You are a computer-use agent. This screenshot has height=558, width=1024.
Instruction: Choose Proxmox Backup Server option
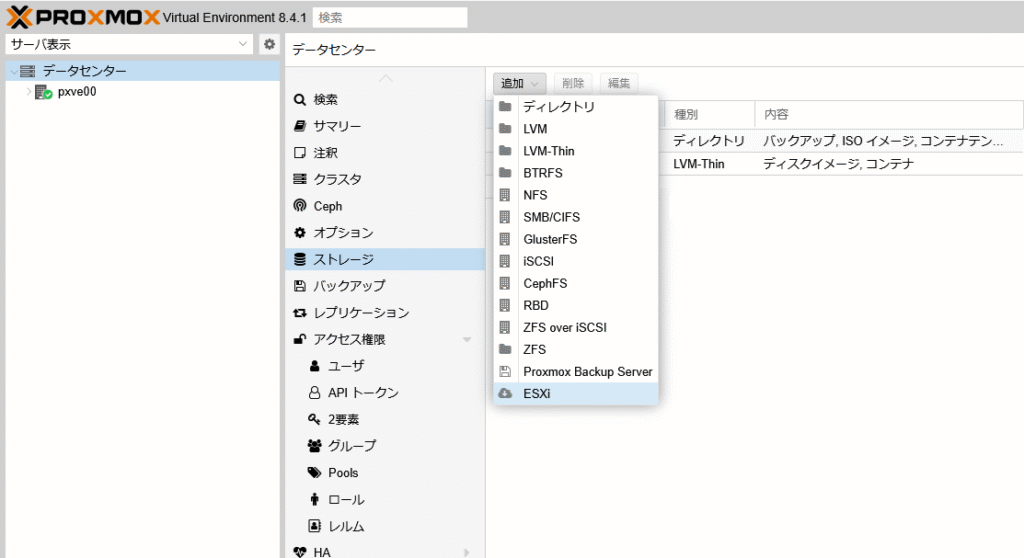[576, 372]
